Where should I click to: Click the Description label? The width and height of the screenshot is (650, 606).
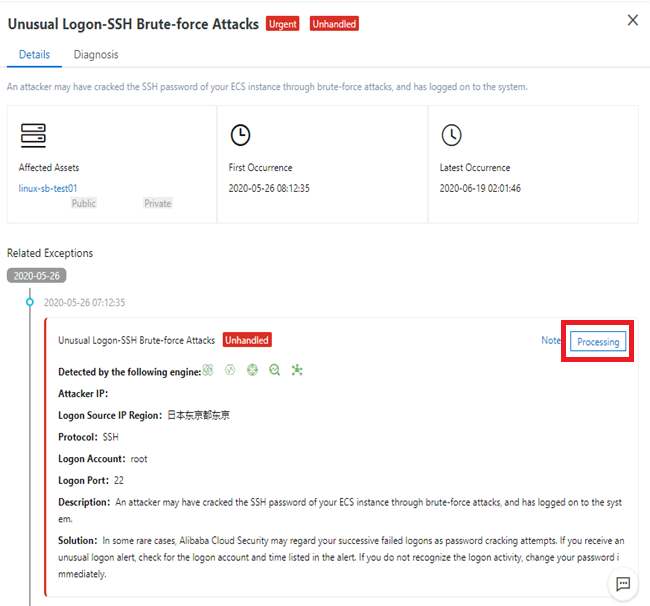(84, 502)
